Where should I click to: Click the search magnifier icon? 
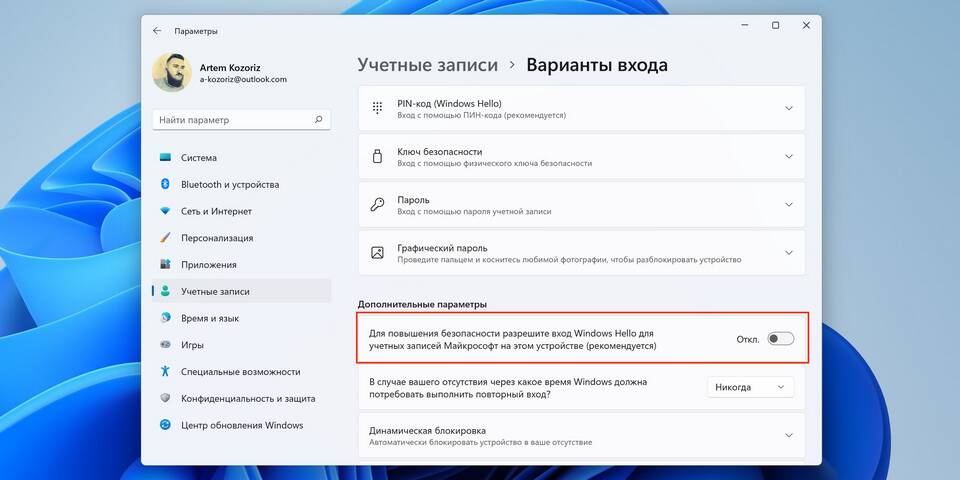(x=318, y=120)
